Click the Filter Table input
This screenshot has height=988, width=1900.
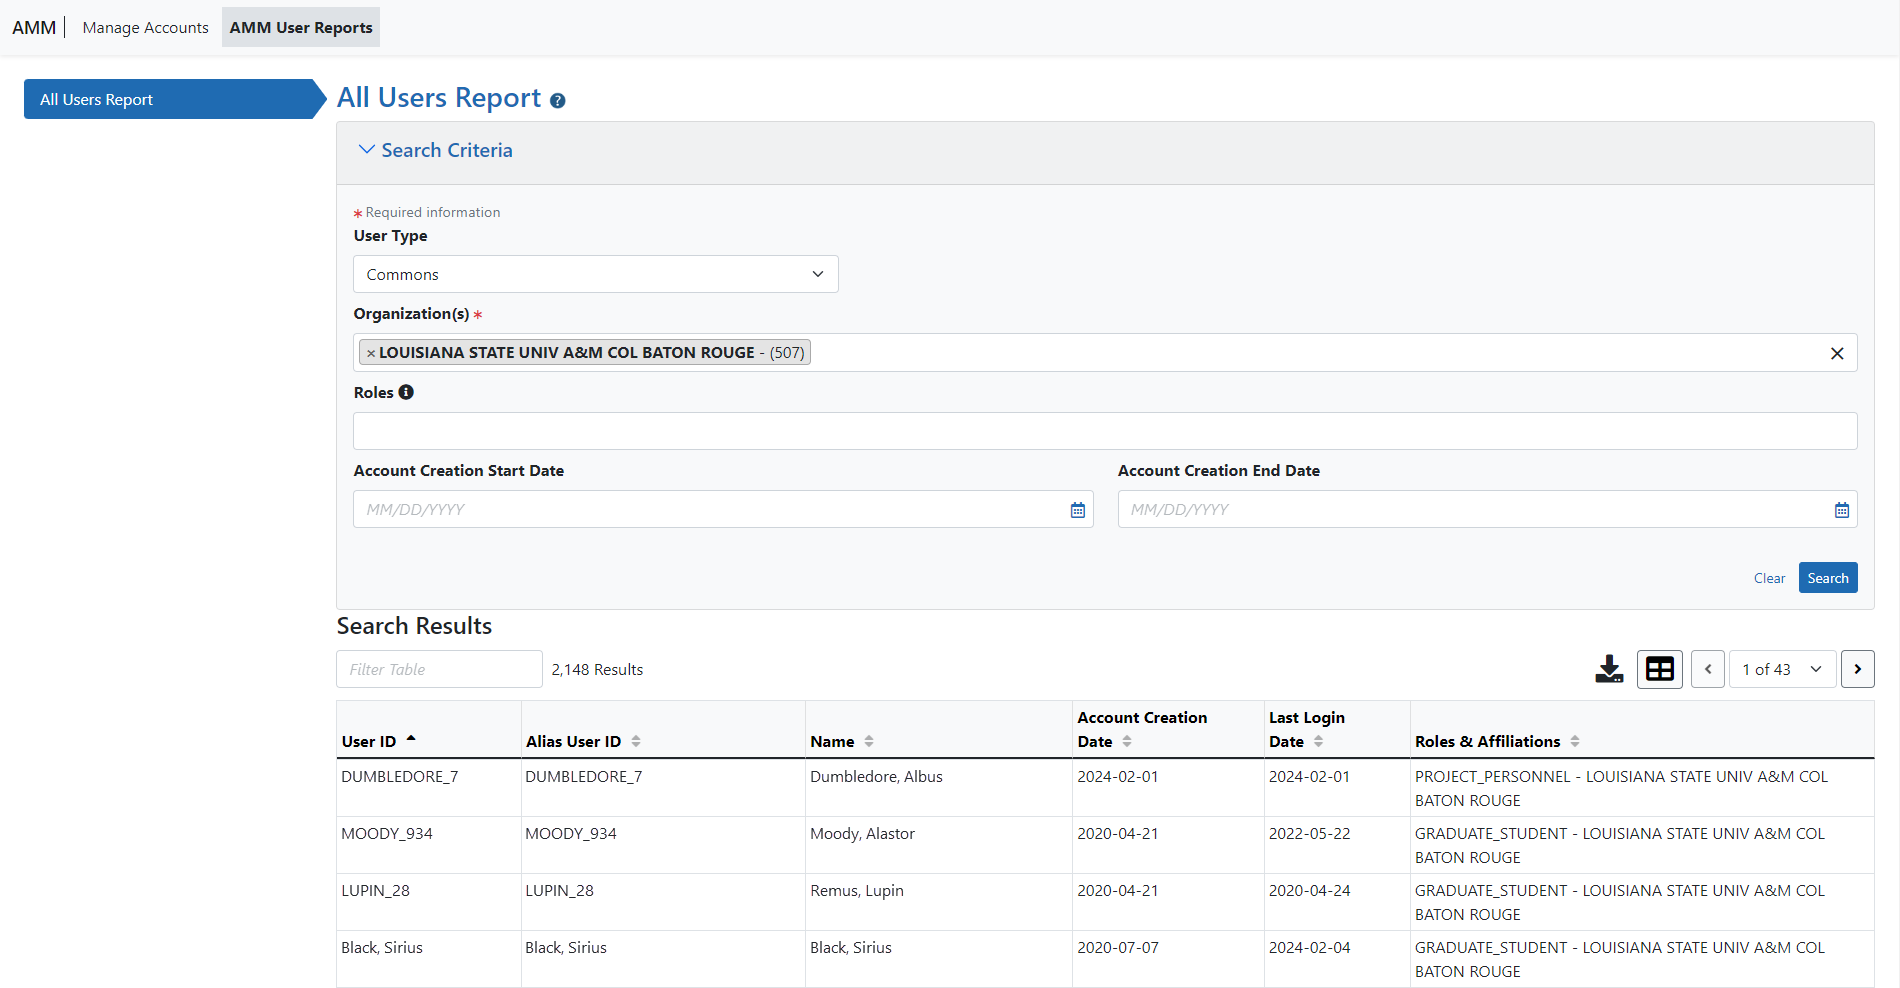pyautogui.click(x=439, y=669)
